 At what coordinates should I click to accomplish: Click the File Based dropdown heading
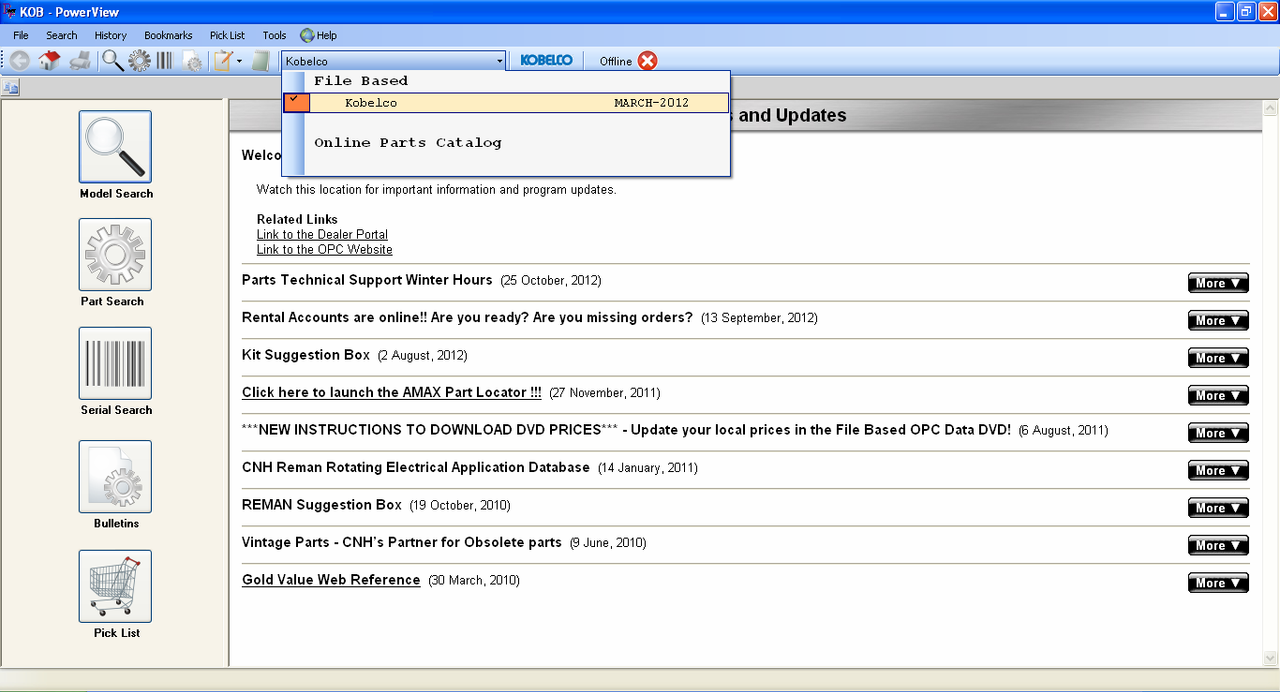tap(361, 81)
